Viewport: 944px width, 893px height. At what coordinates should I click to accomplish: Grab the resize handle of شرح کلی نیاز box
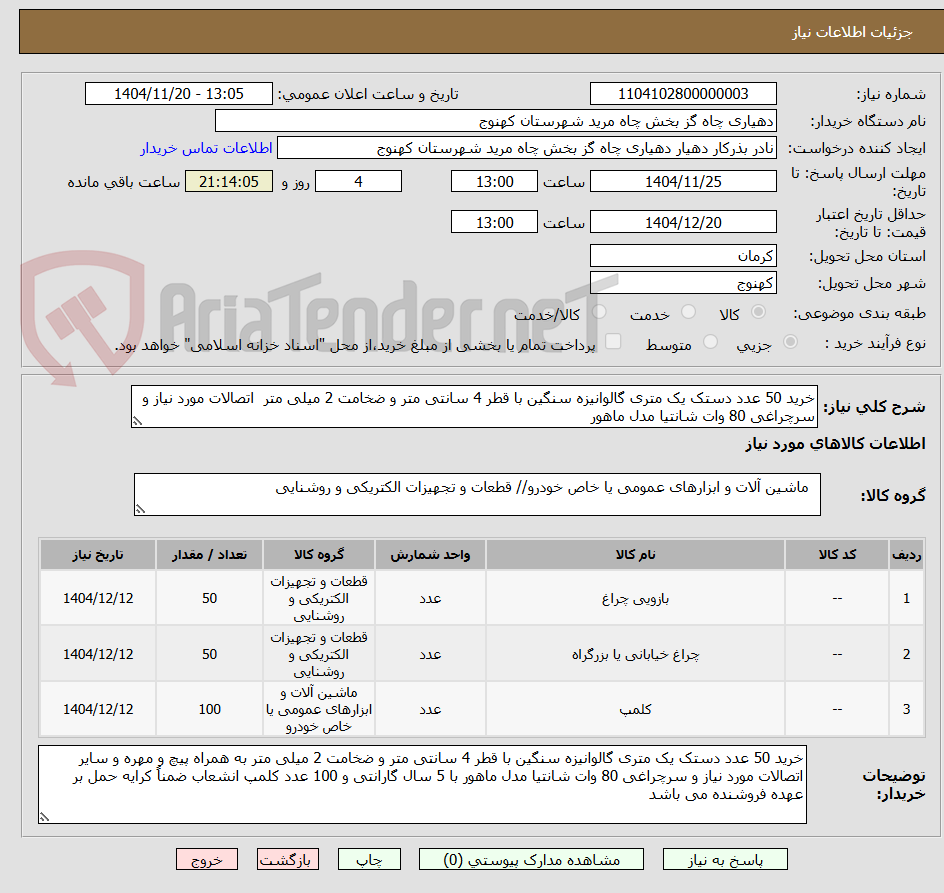137,422
